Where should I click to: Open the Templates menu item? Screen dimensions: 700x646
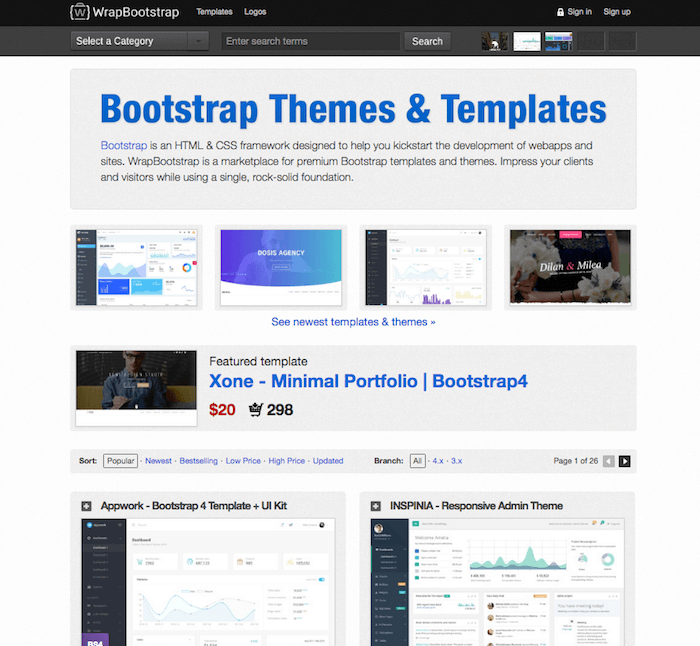coord(214,12)
